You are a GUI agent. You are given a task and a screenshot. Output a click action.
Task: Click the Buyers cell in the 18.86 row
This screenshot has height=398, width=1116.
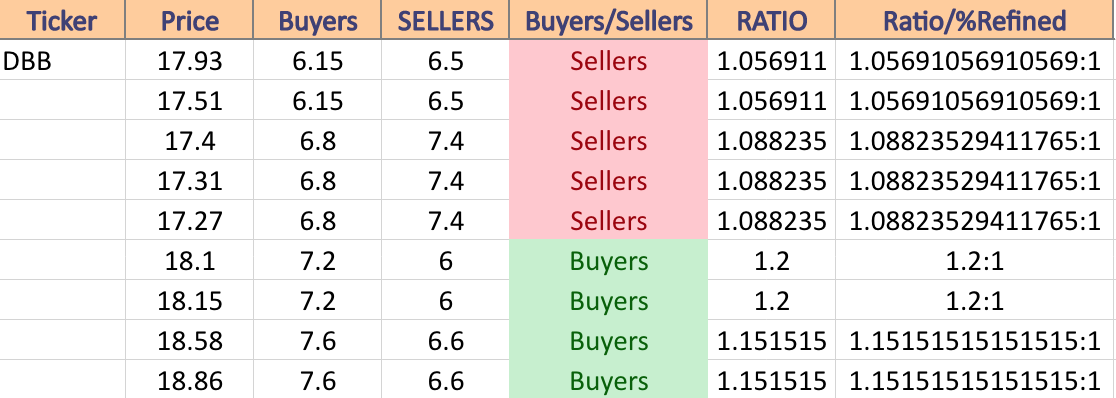coord(609,381)
